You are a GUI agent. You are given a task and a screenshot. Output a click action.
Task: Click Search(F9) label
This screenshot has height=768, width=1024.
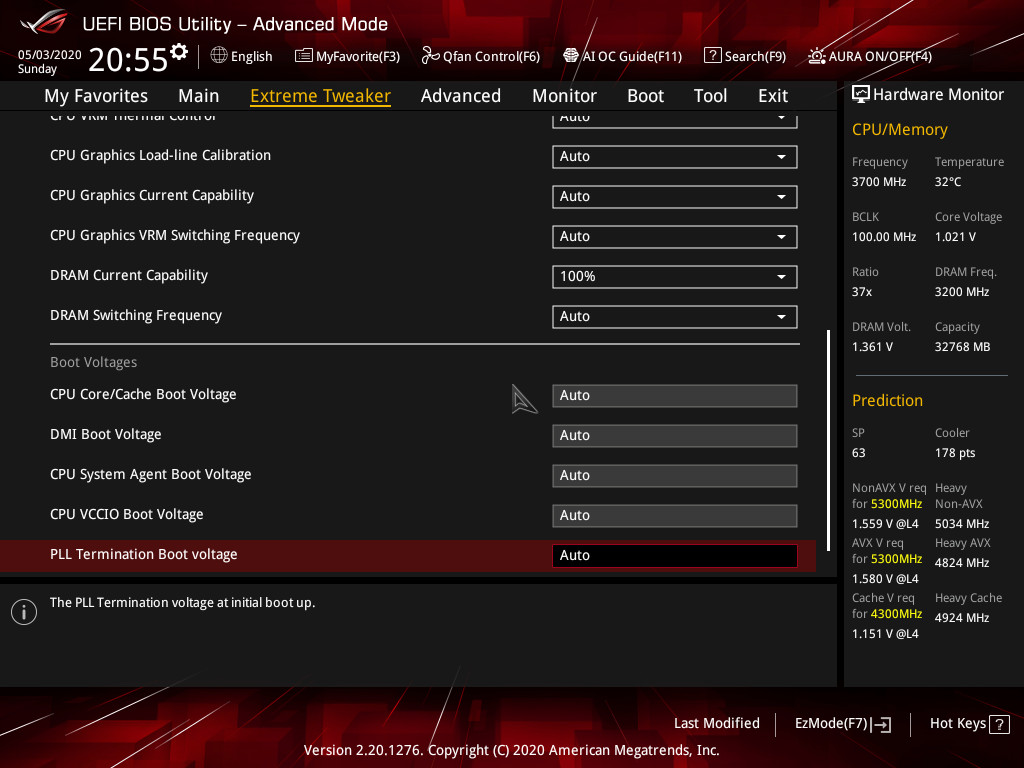pos(755,57)
